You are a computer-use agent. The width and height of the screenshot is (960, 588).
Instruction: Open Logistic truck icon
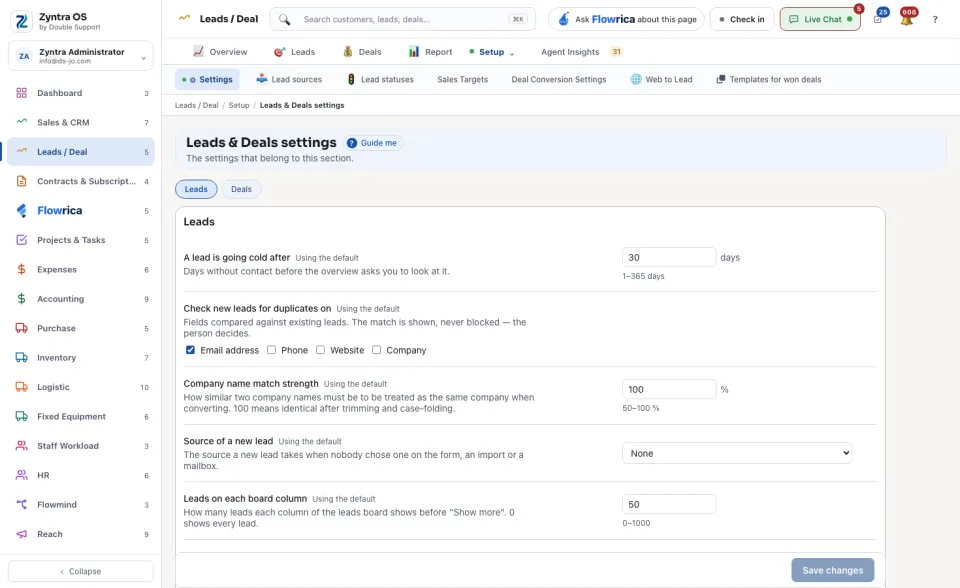click(x=21, y=387)
